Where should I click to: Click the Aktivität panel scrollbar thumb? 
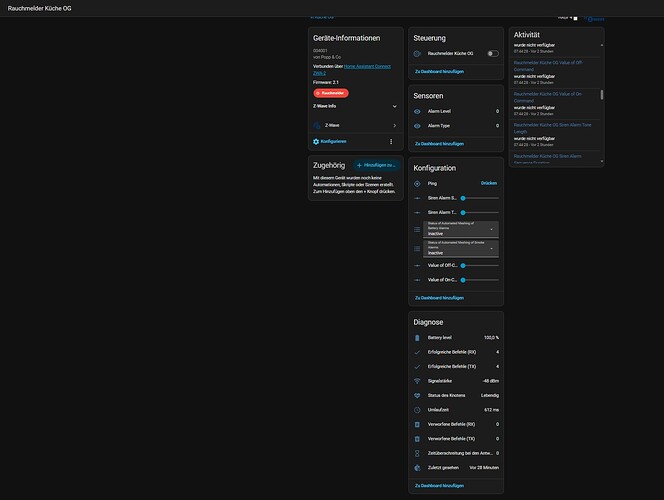pyautogui.click(x=602, y=95)
